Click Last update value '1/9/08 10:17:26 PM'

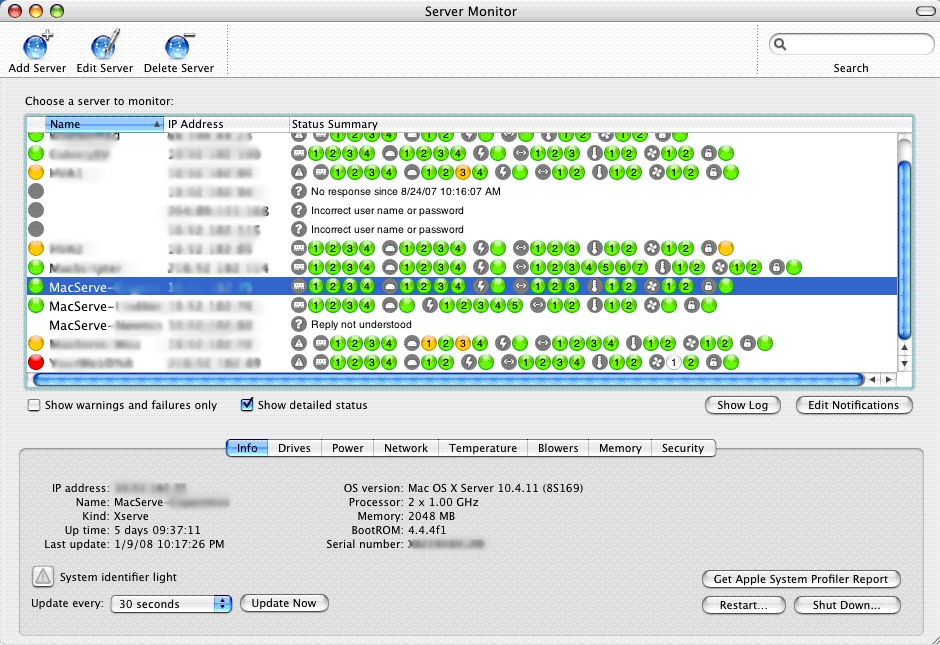pyautogui.click(x=169, y=544)
